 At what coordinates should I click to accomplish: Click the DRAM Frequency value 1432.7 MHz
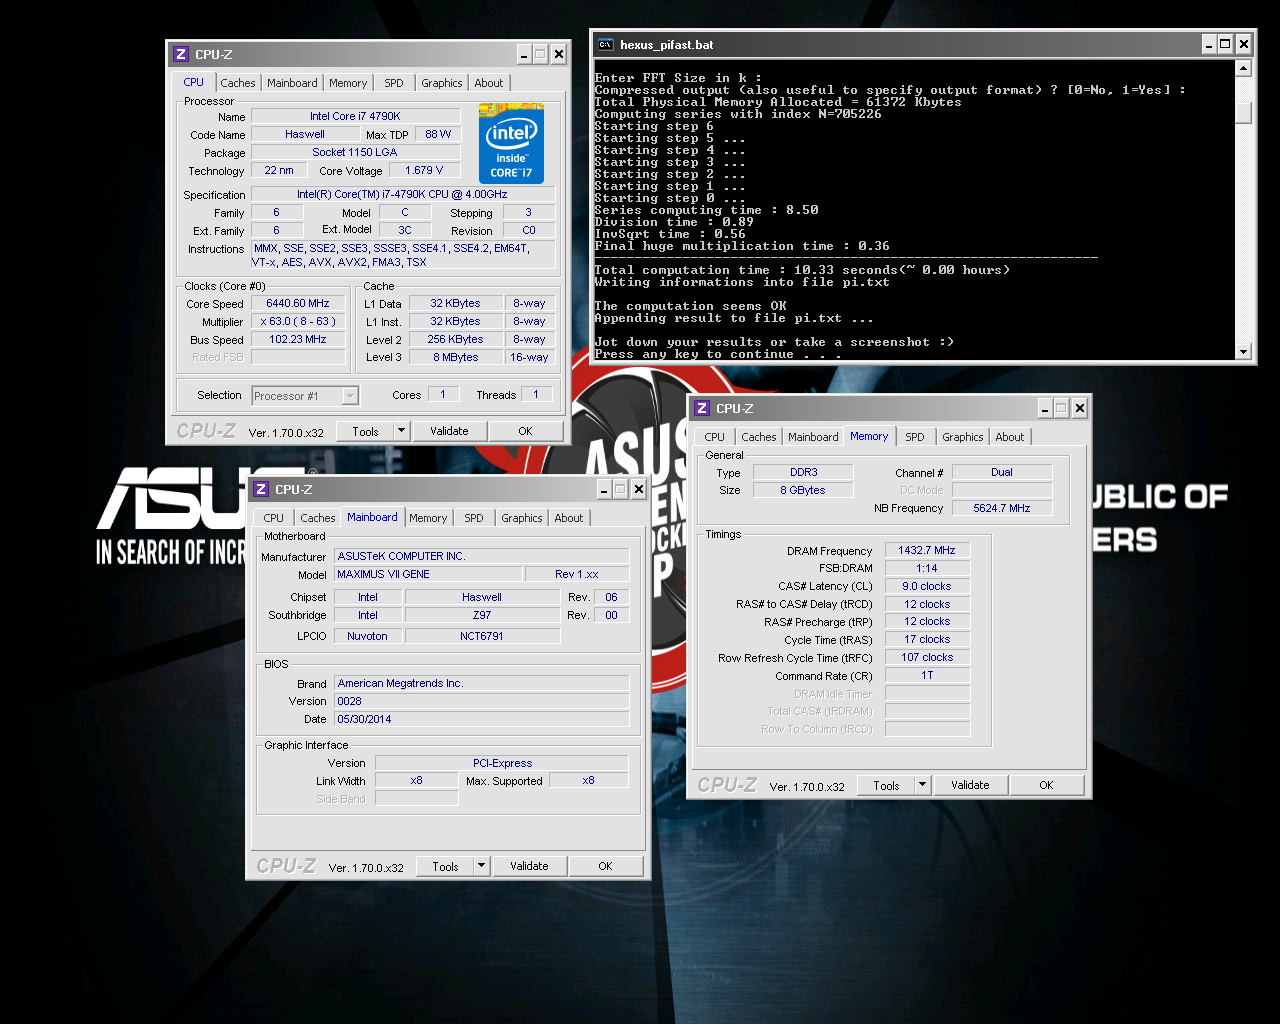pyautogui.click(x=927, y=550)
